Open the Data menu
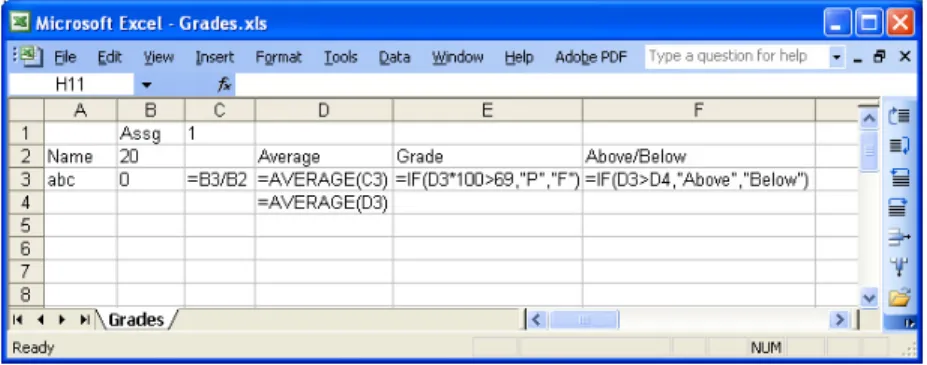The width and height of the screenshot is (927, 365). tap(394, 57)
